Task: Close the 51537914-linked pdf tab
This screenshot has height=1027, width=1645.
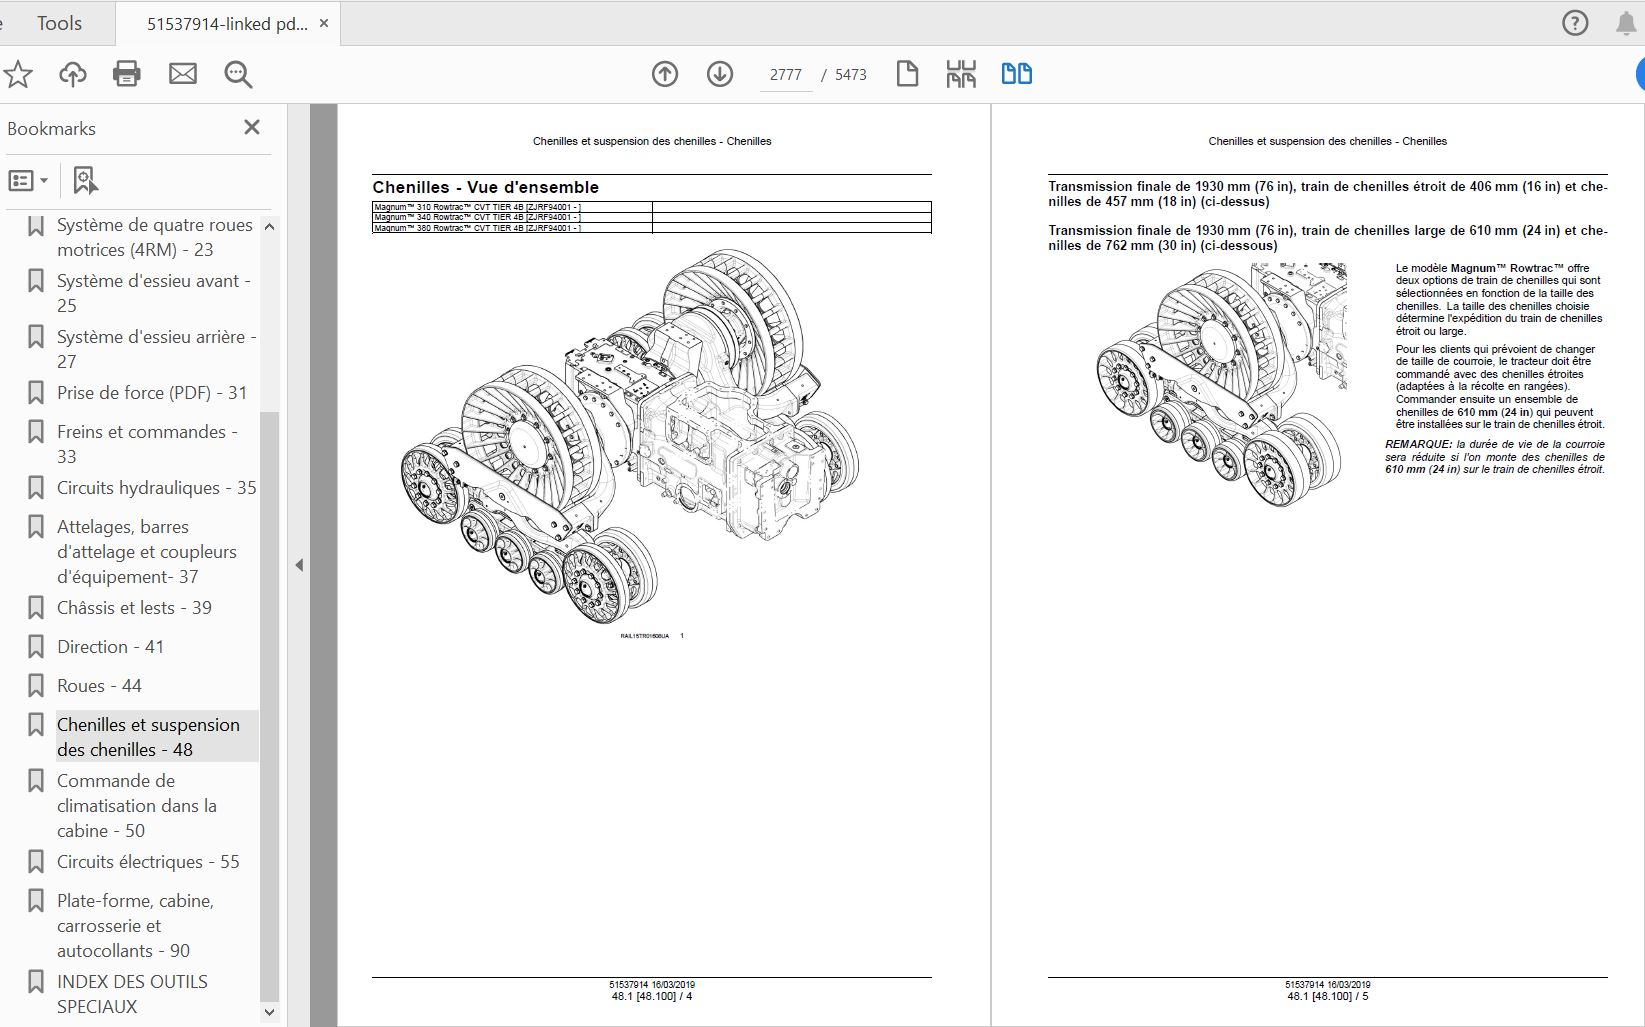Action: [324, 23]
